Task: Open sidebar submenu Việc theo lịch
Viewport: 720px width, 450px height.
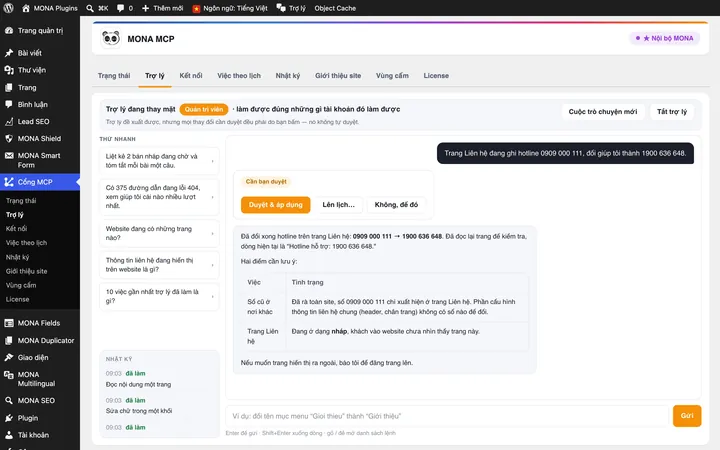Action: (x=26, y=243)
